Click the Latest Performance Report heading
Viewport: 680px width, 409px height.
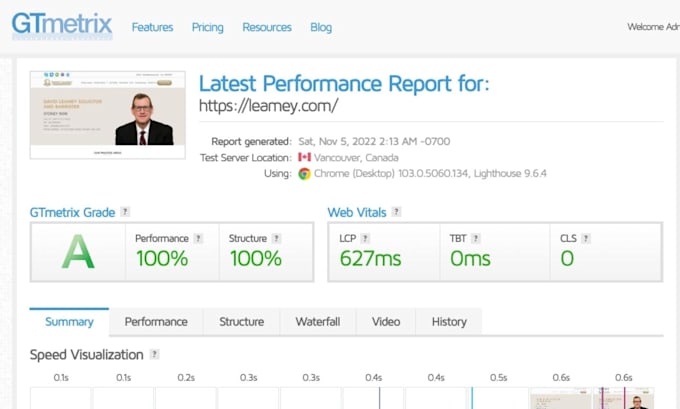[x=344, y=84]
